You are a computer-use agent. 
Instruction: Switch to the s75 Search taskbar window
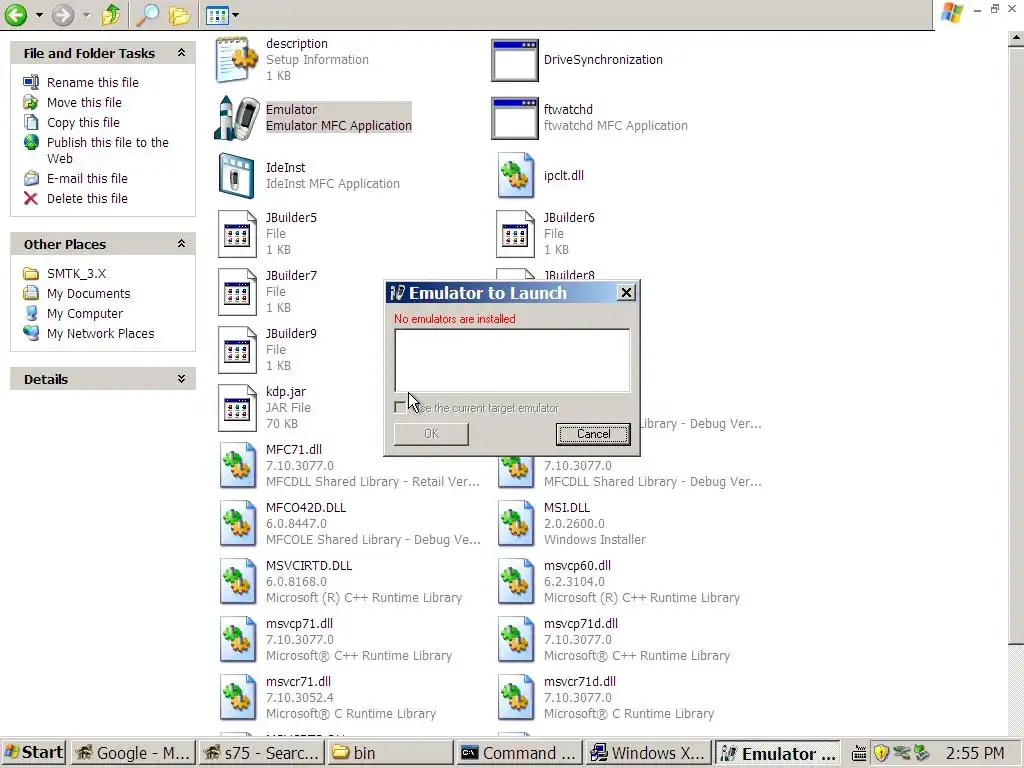(x=263, y=754)
